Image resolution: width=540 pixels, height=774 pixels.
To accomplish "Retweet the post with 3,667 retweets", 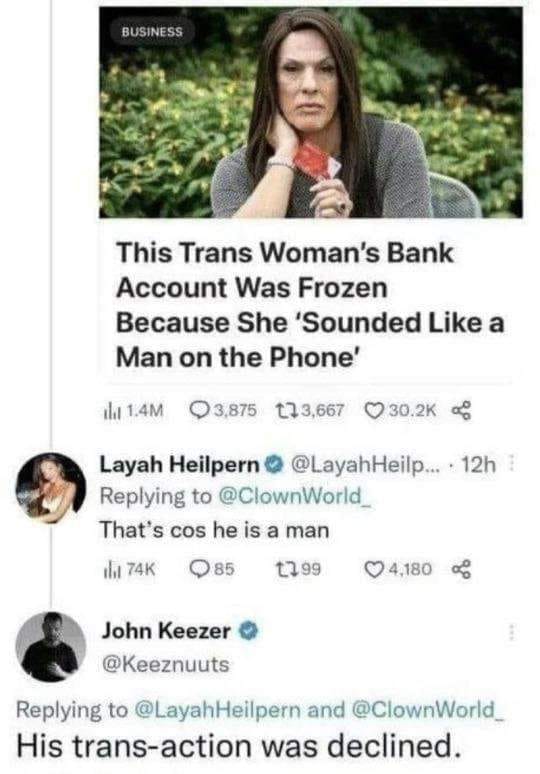I will [x=282, y=410].
